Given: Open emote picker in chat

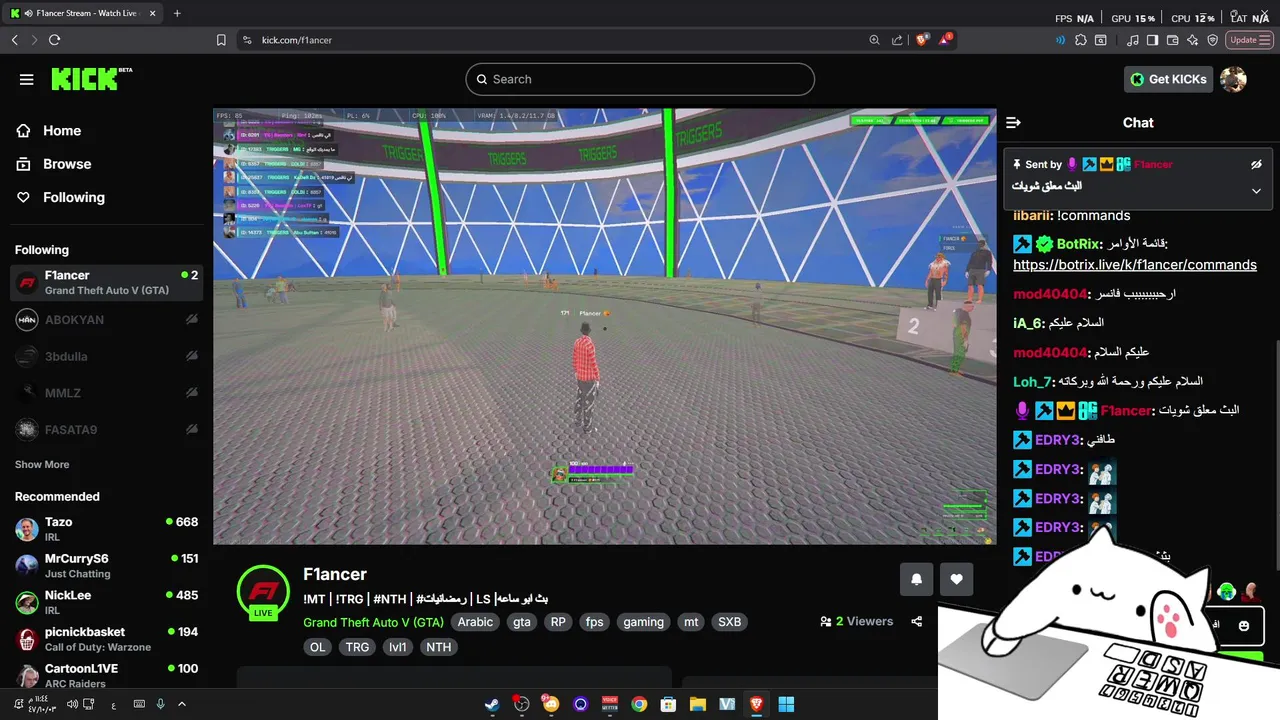Looking at the screenshot, I should coord(1243,626).
